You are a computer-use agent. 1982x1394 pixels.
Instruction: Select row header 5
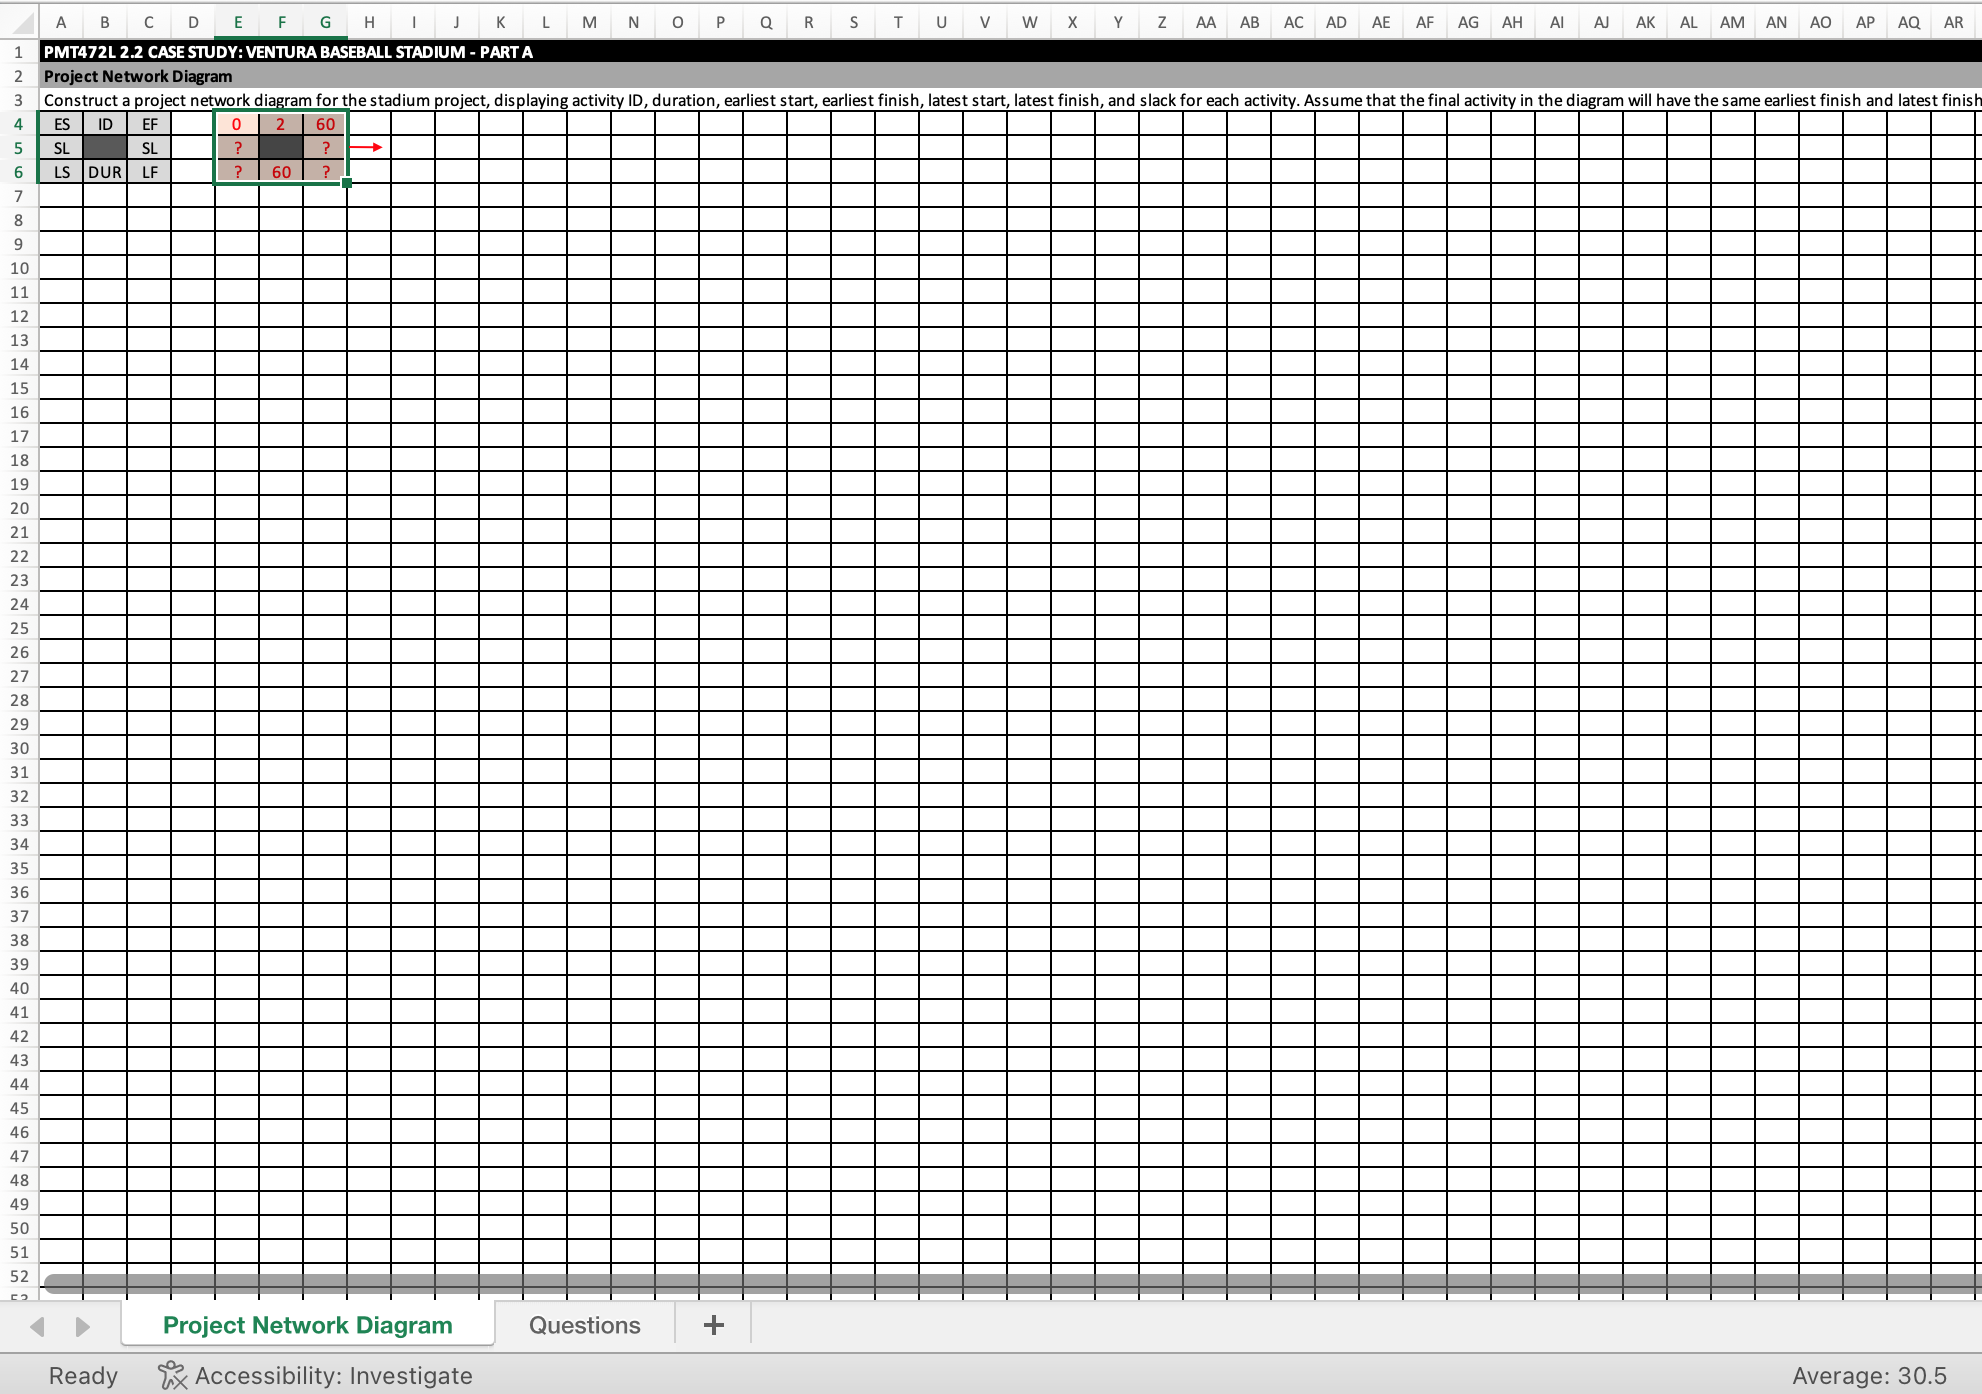[18, 147]
